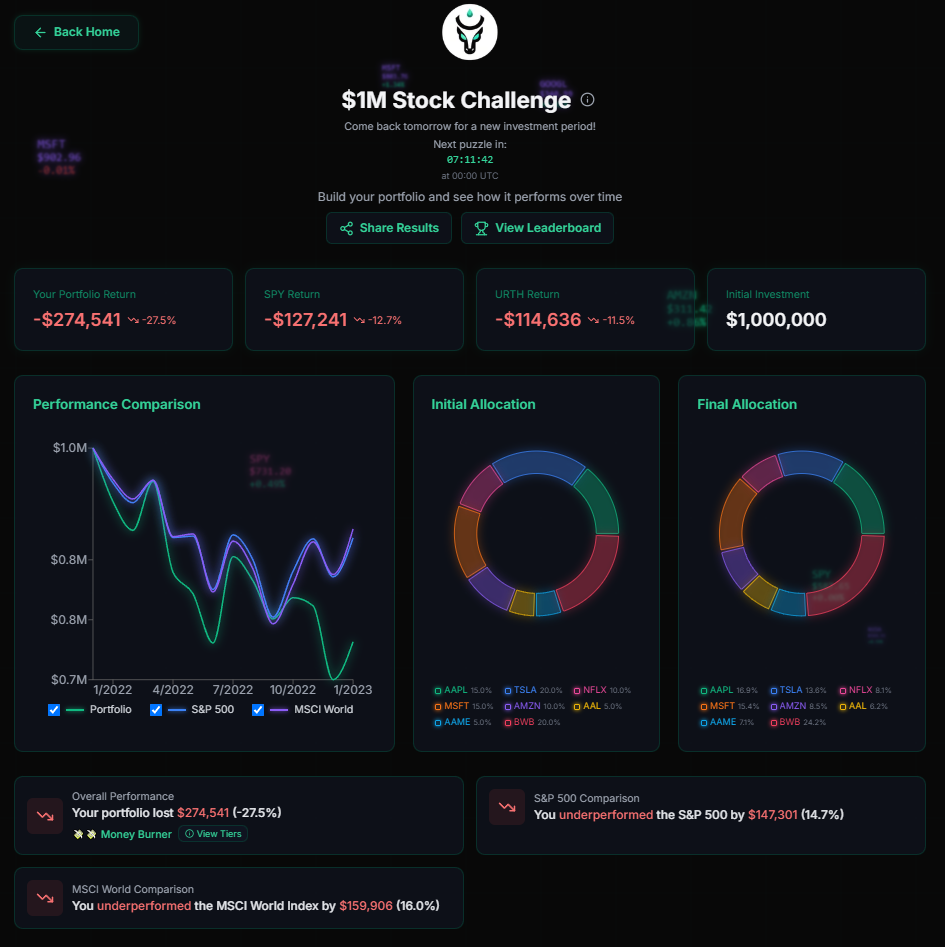Click the -$114,636 URTH return value

(x=538, y=319)
